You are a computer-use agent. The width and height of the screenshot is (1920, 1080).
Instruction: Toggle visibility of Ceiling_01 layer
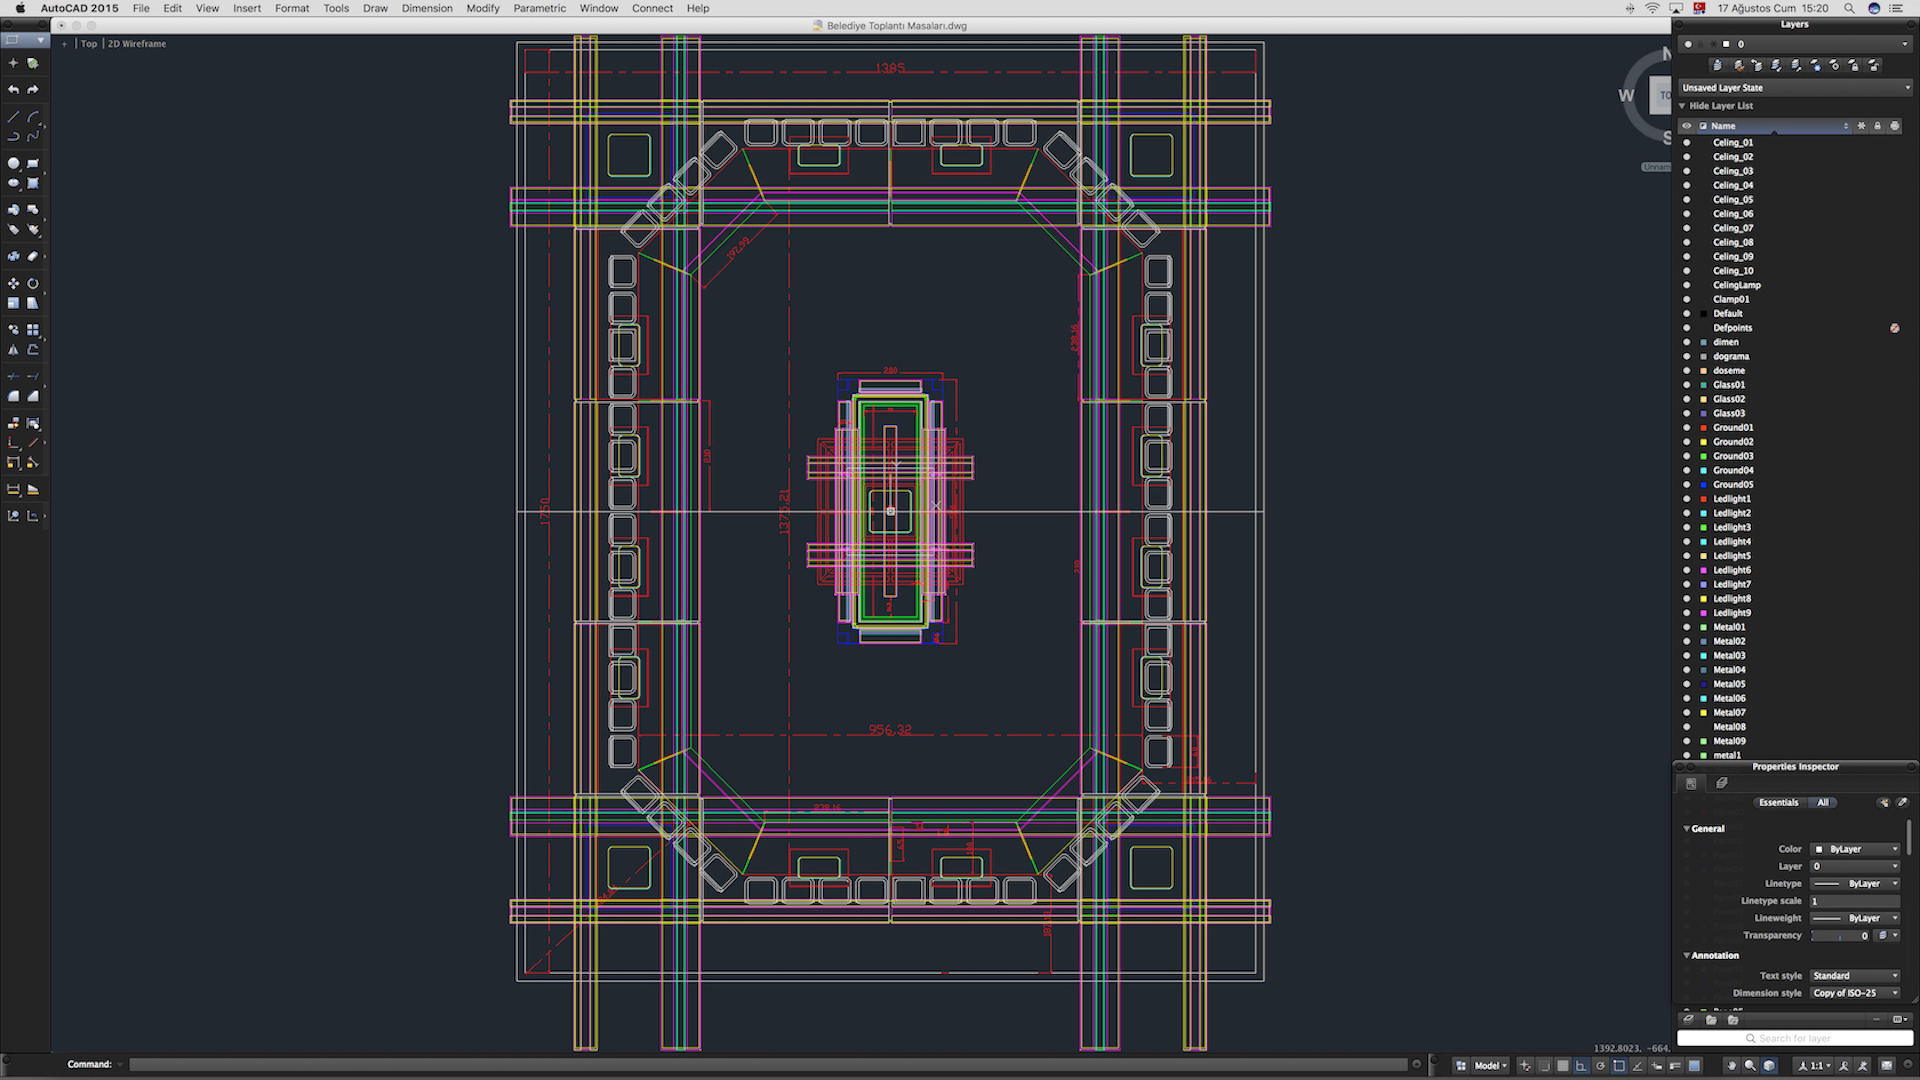(x=1687, y=143)
